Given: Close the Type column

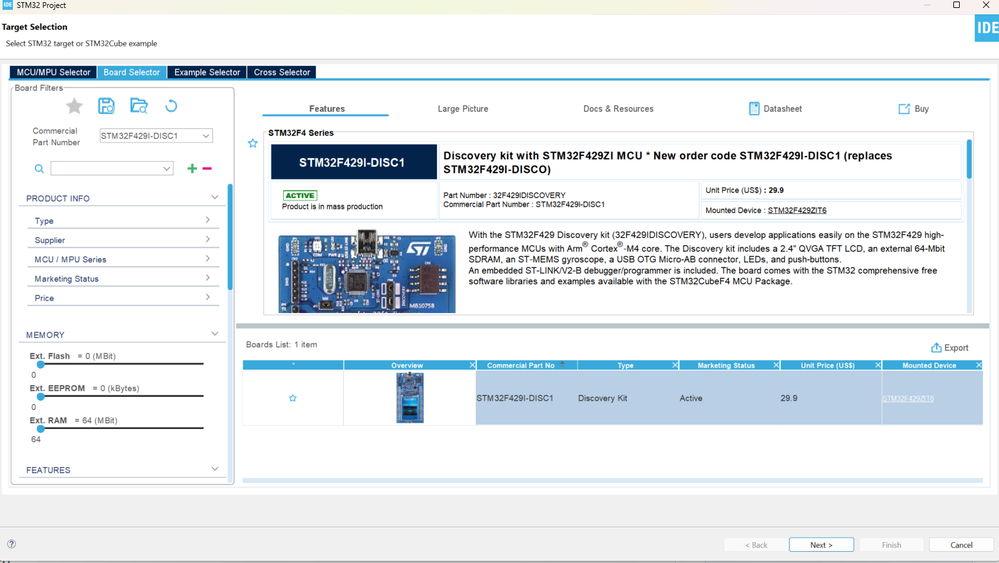Looking at the screenshot, I should click(x=675, y=365).
